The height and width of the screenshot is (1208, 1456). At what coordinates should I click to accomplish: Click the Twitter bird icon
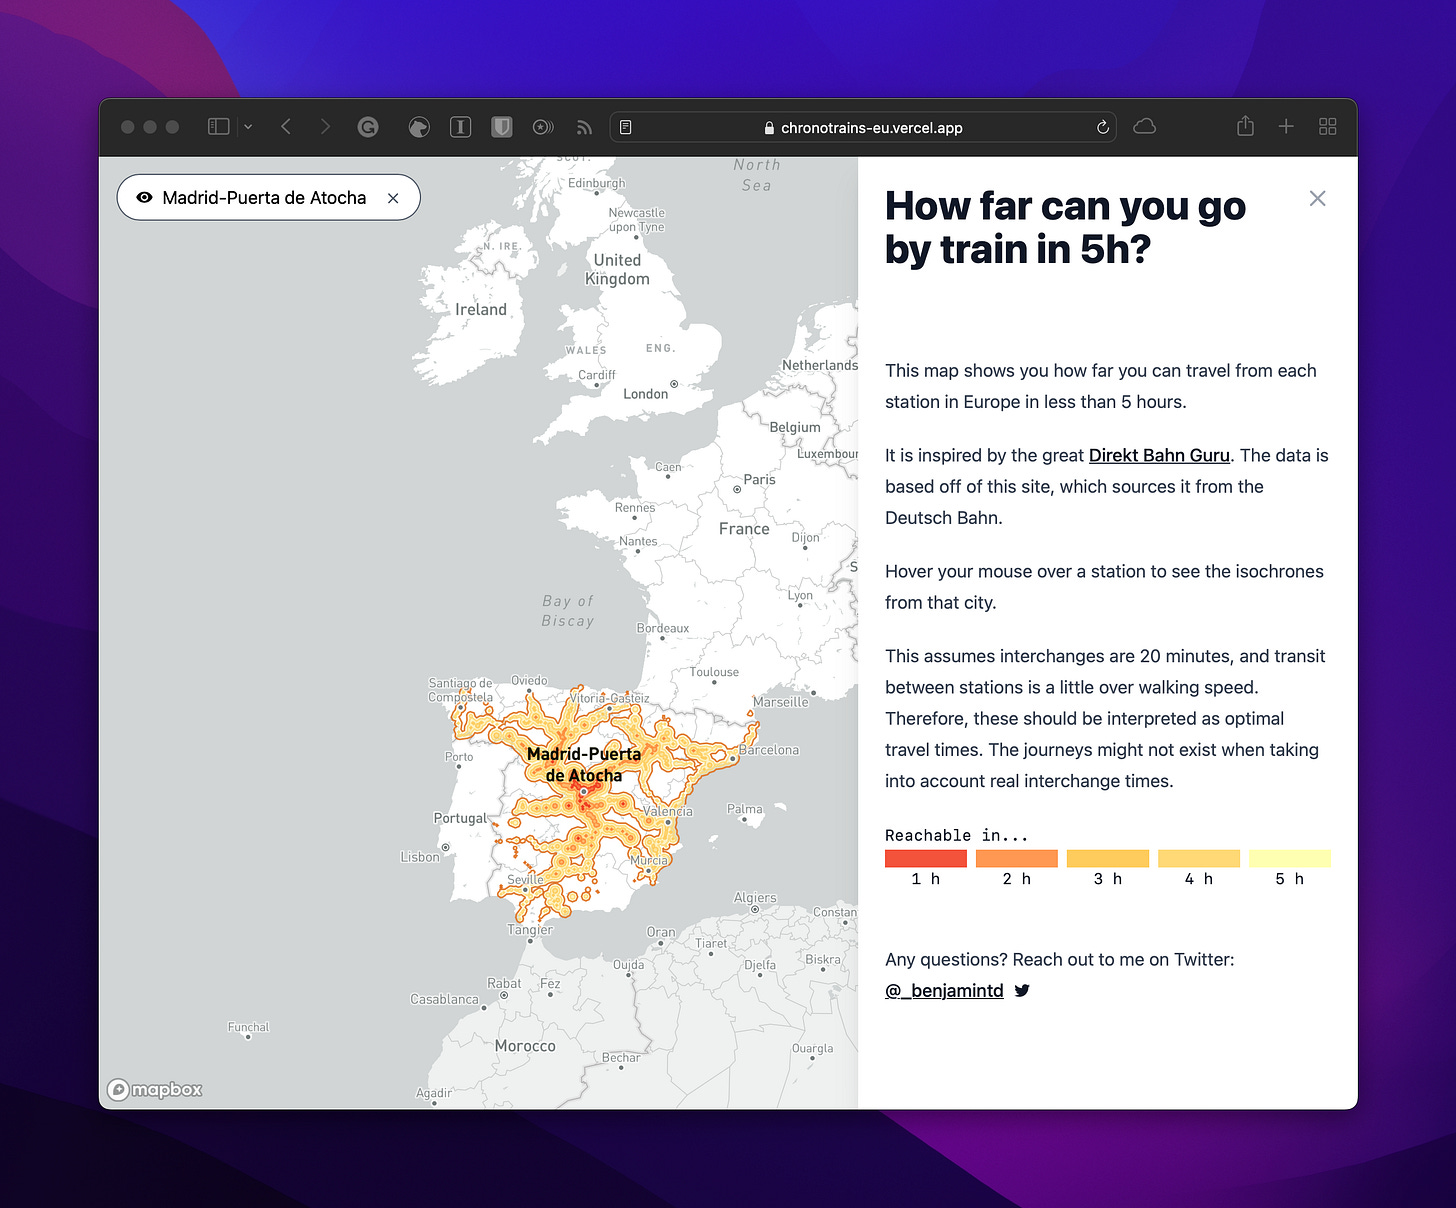(x=1022, y=990)
